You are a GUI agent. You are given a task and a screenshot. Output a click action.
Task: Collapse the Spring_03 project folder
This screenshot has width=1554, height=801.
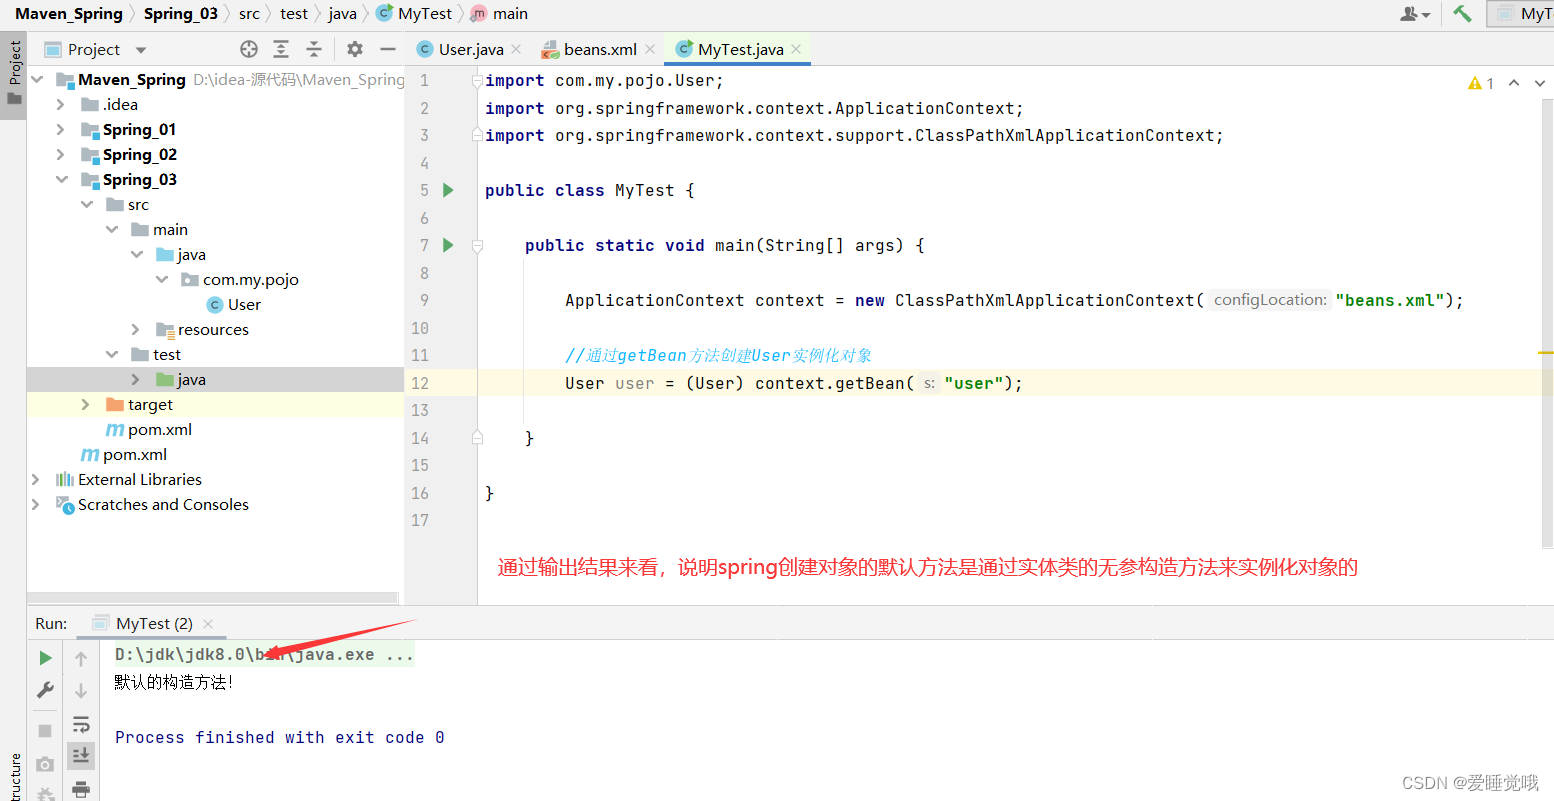click(x=62, y=179)
